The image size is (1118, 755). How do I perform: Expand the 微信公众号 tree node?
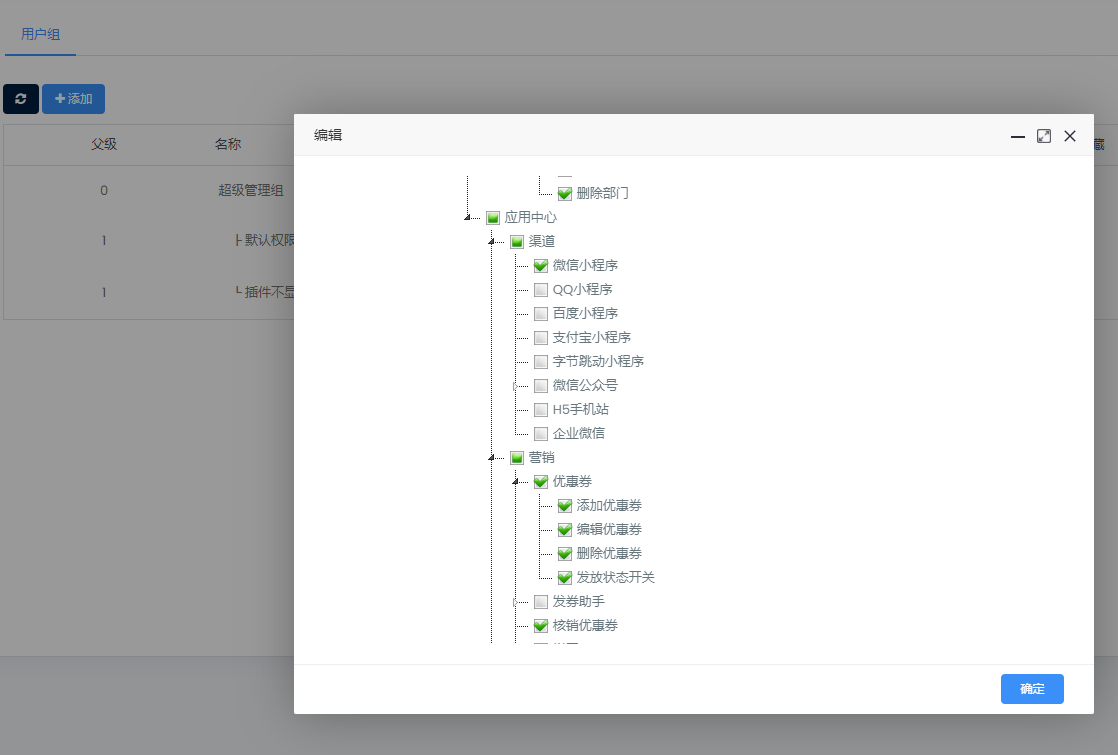pos(515,386)
